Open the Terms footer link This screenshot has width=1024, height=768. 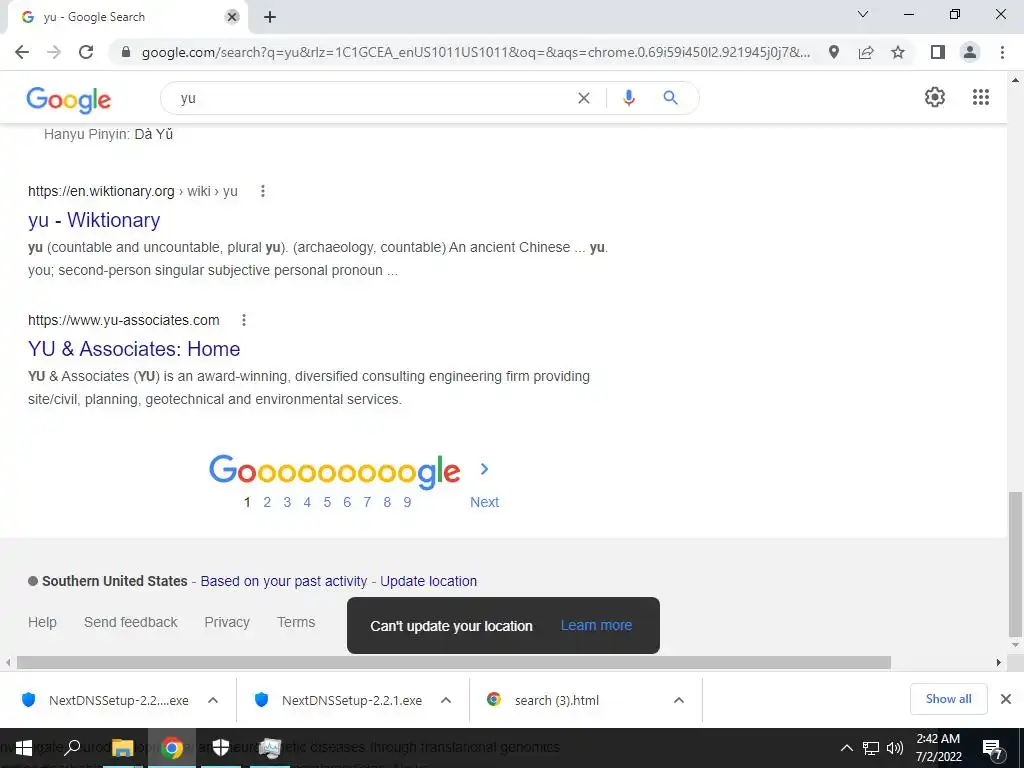coord(296,622)
